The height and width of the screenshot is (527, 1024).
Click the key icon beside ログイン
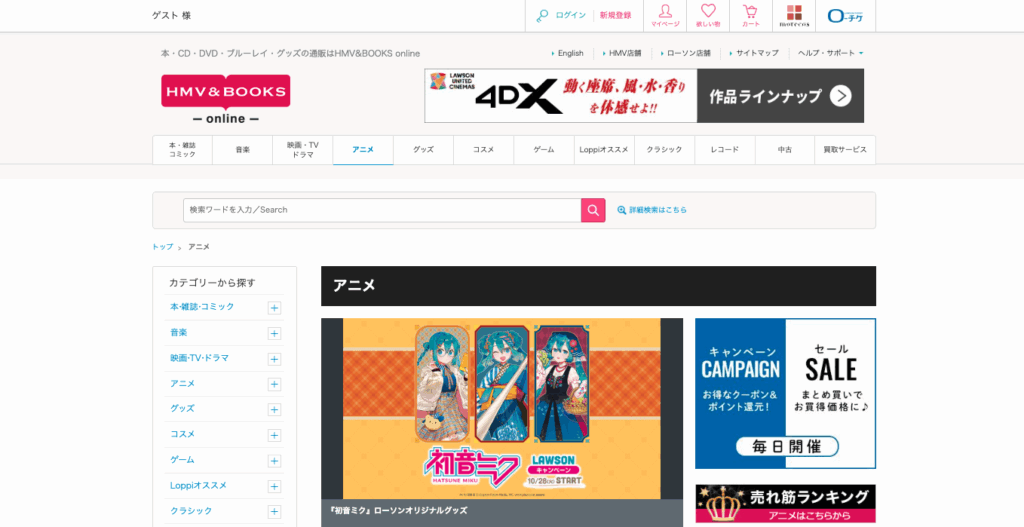tap(542, 15)
